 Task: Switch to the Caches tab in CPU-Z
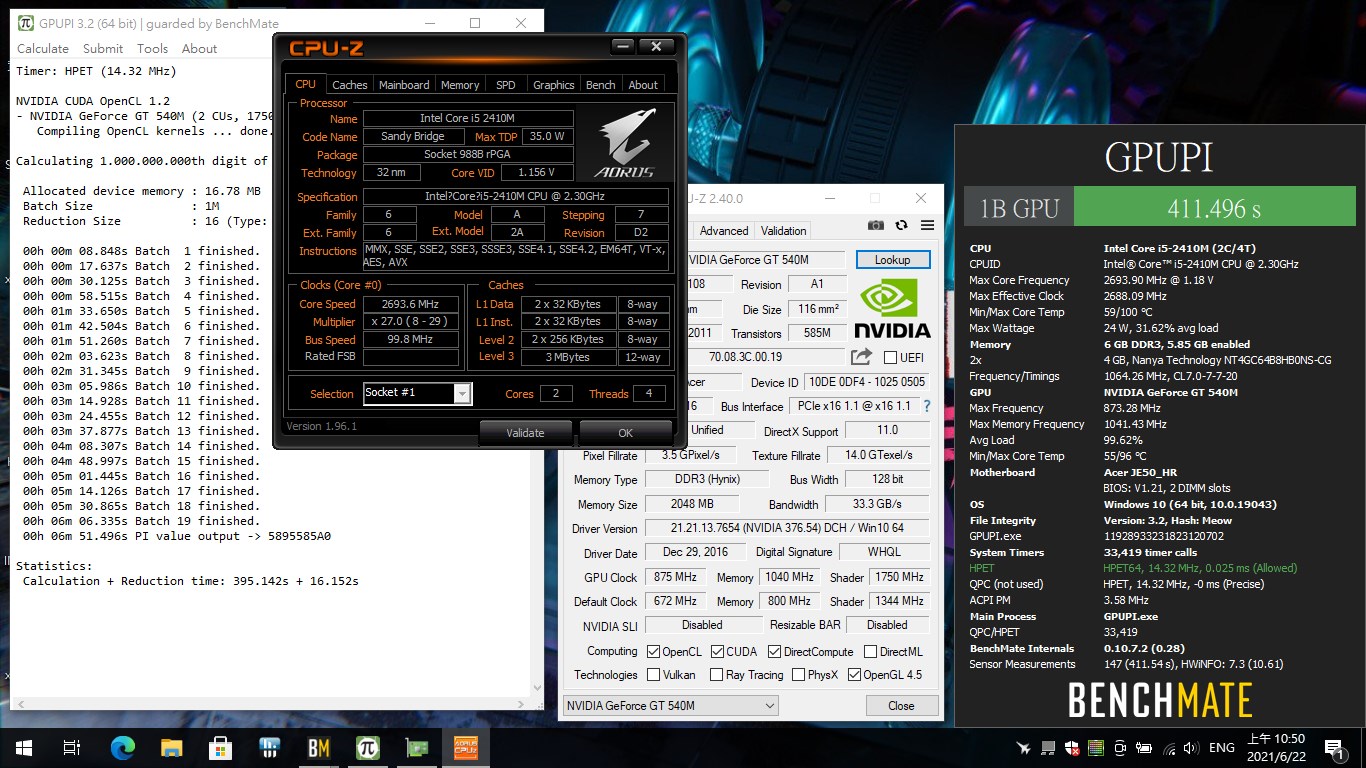pos(350,85)
